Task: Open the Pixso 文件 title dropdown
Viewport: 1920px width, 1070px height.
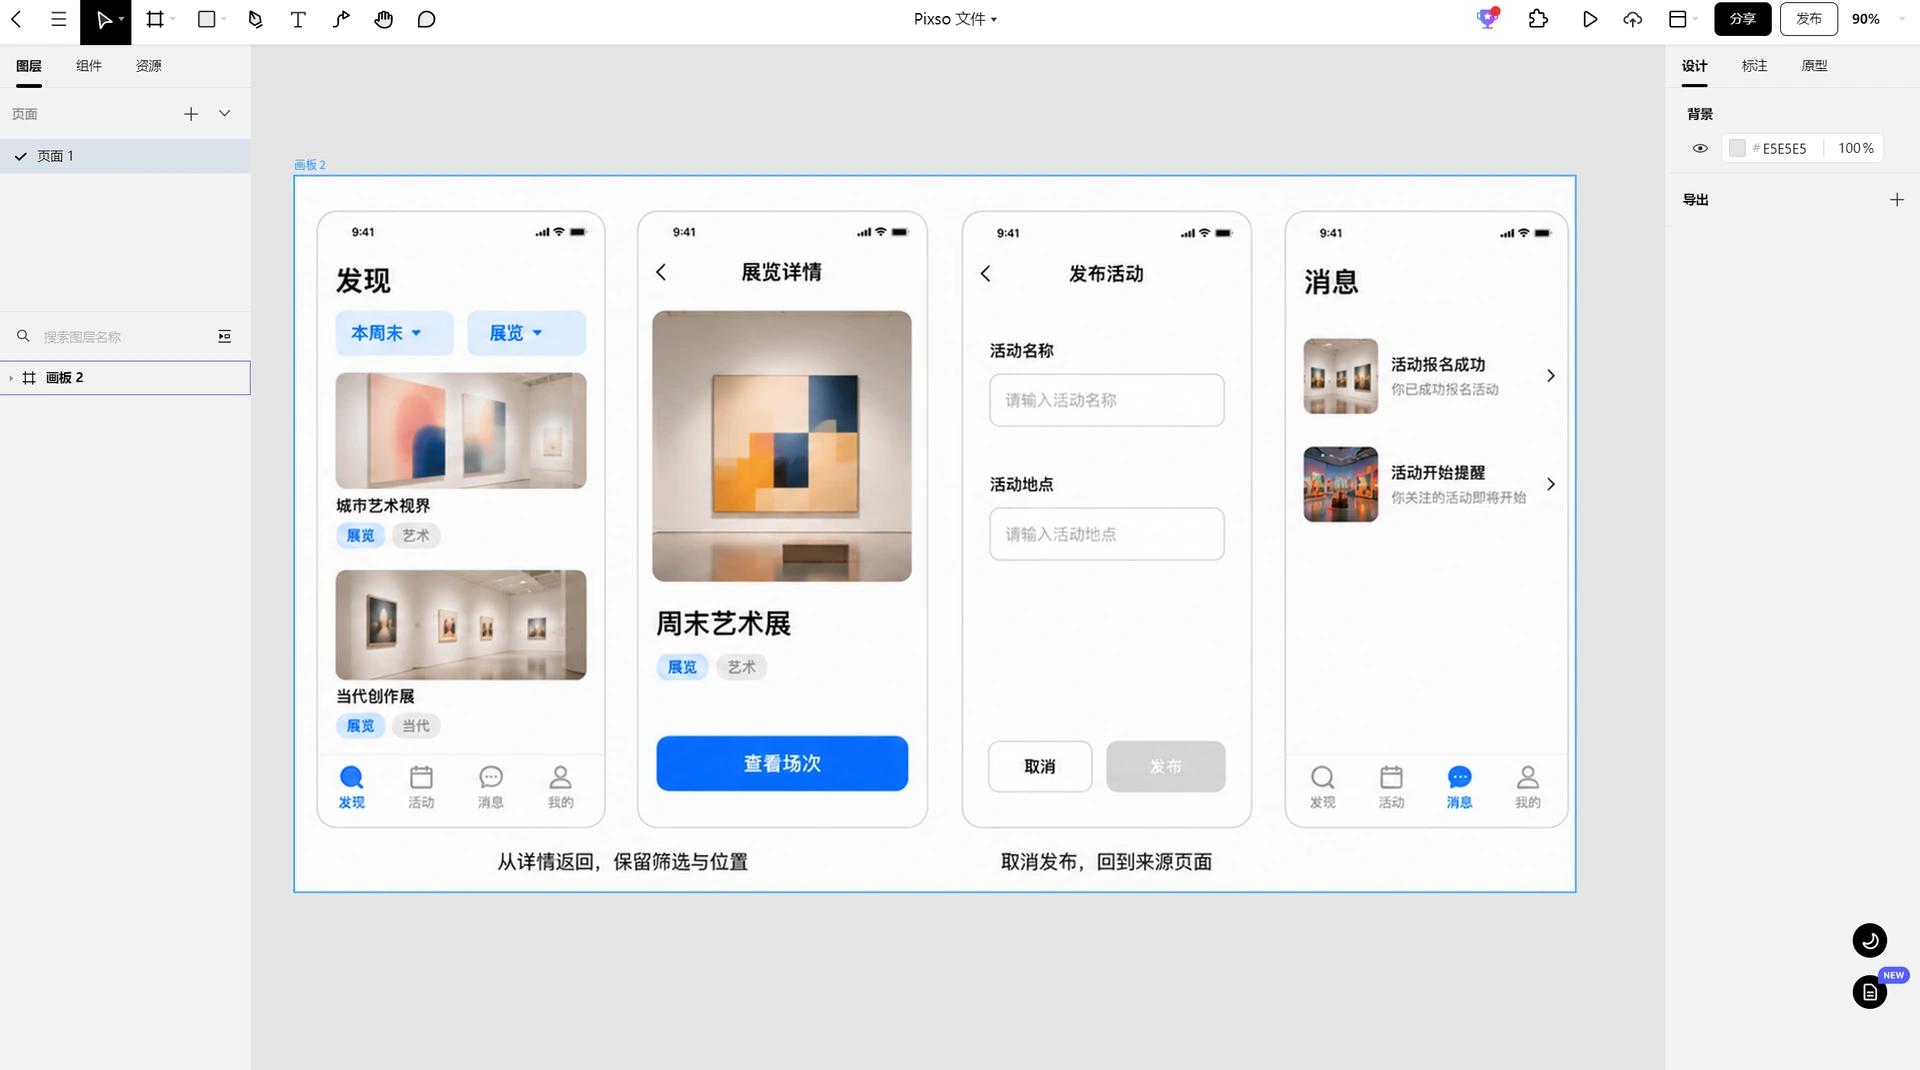Action: point(955,19)
